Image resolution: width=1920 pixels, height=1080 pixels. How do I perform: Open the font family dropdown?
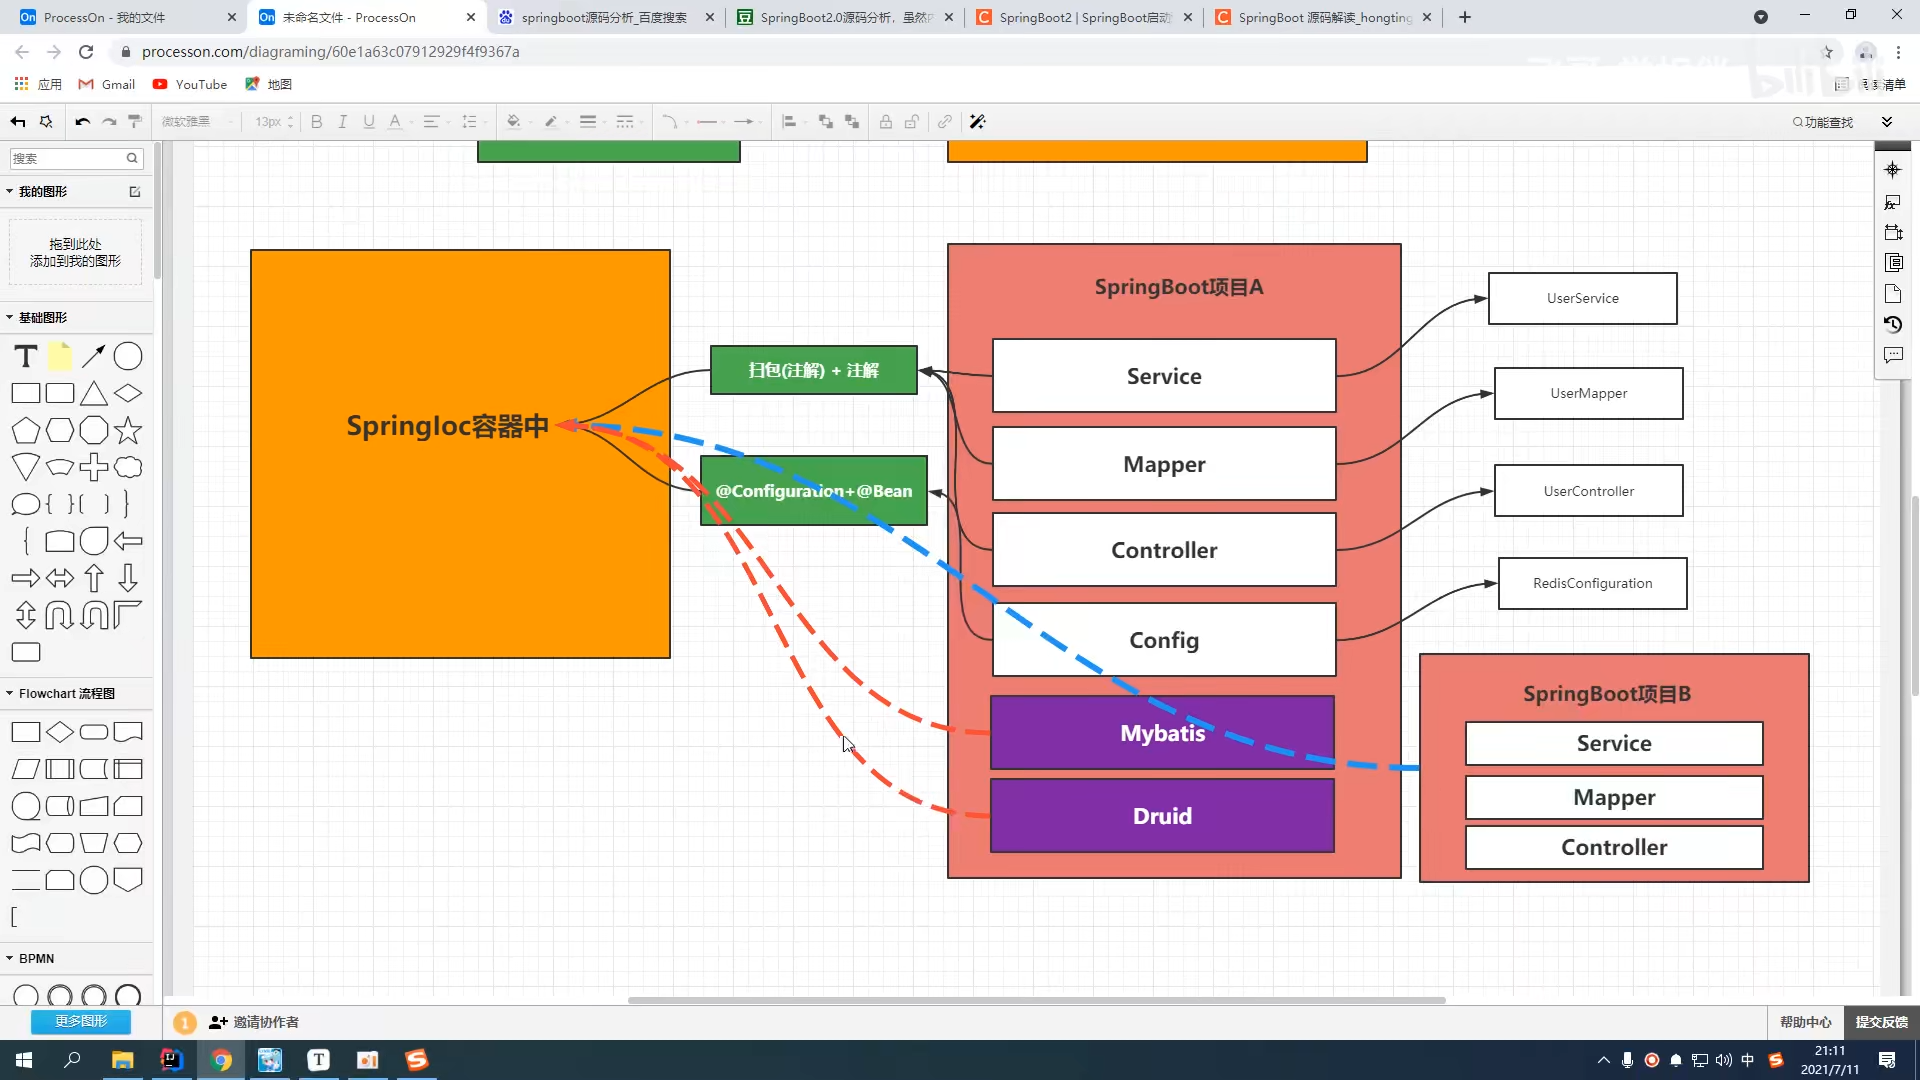(198, 122)
